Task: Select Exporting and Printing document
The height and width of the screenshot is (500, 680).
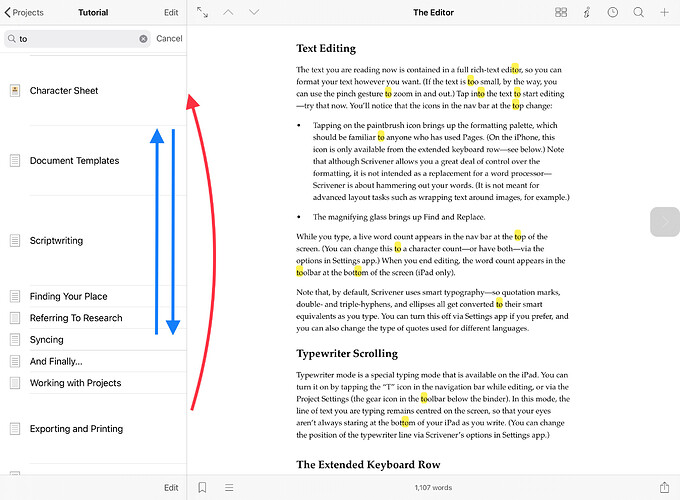Action: tap(93, 429)
